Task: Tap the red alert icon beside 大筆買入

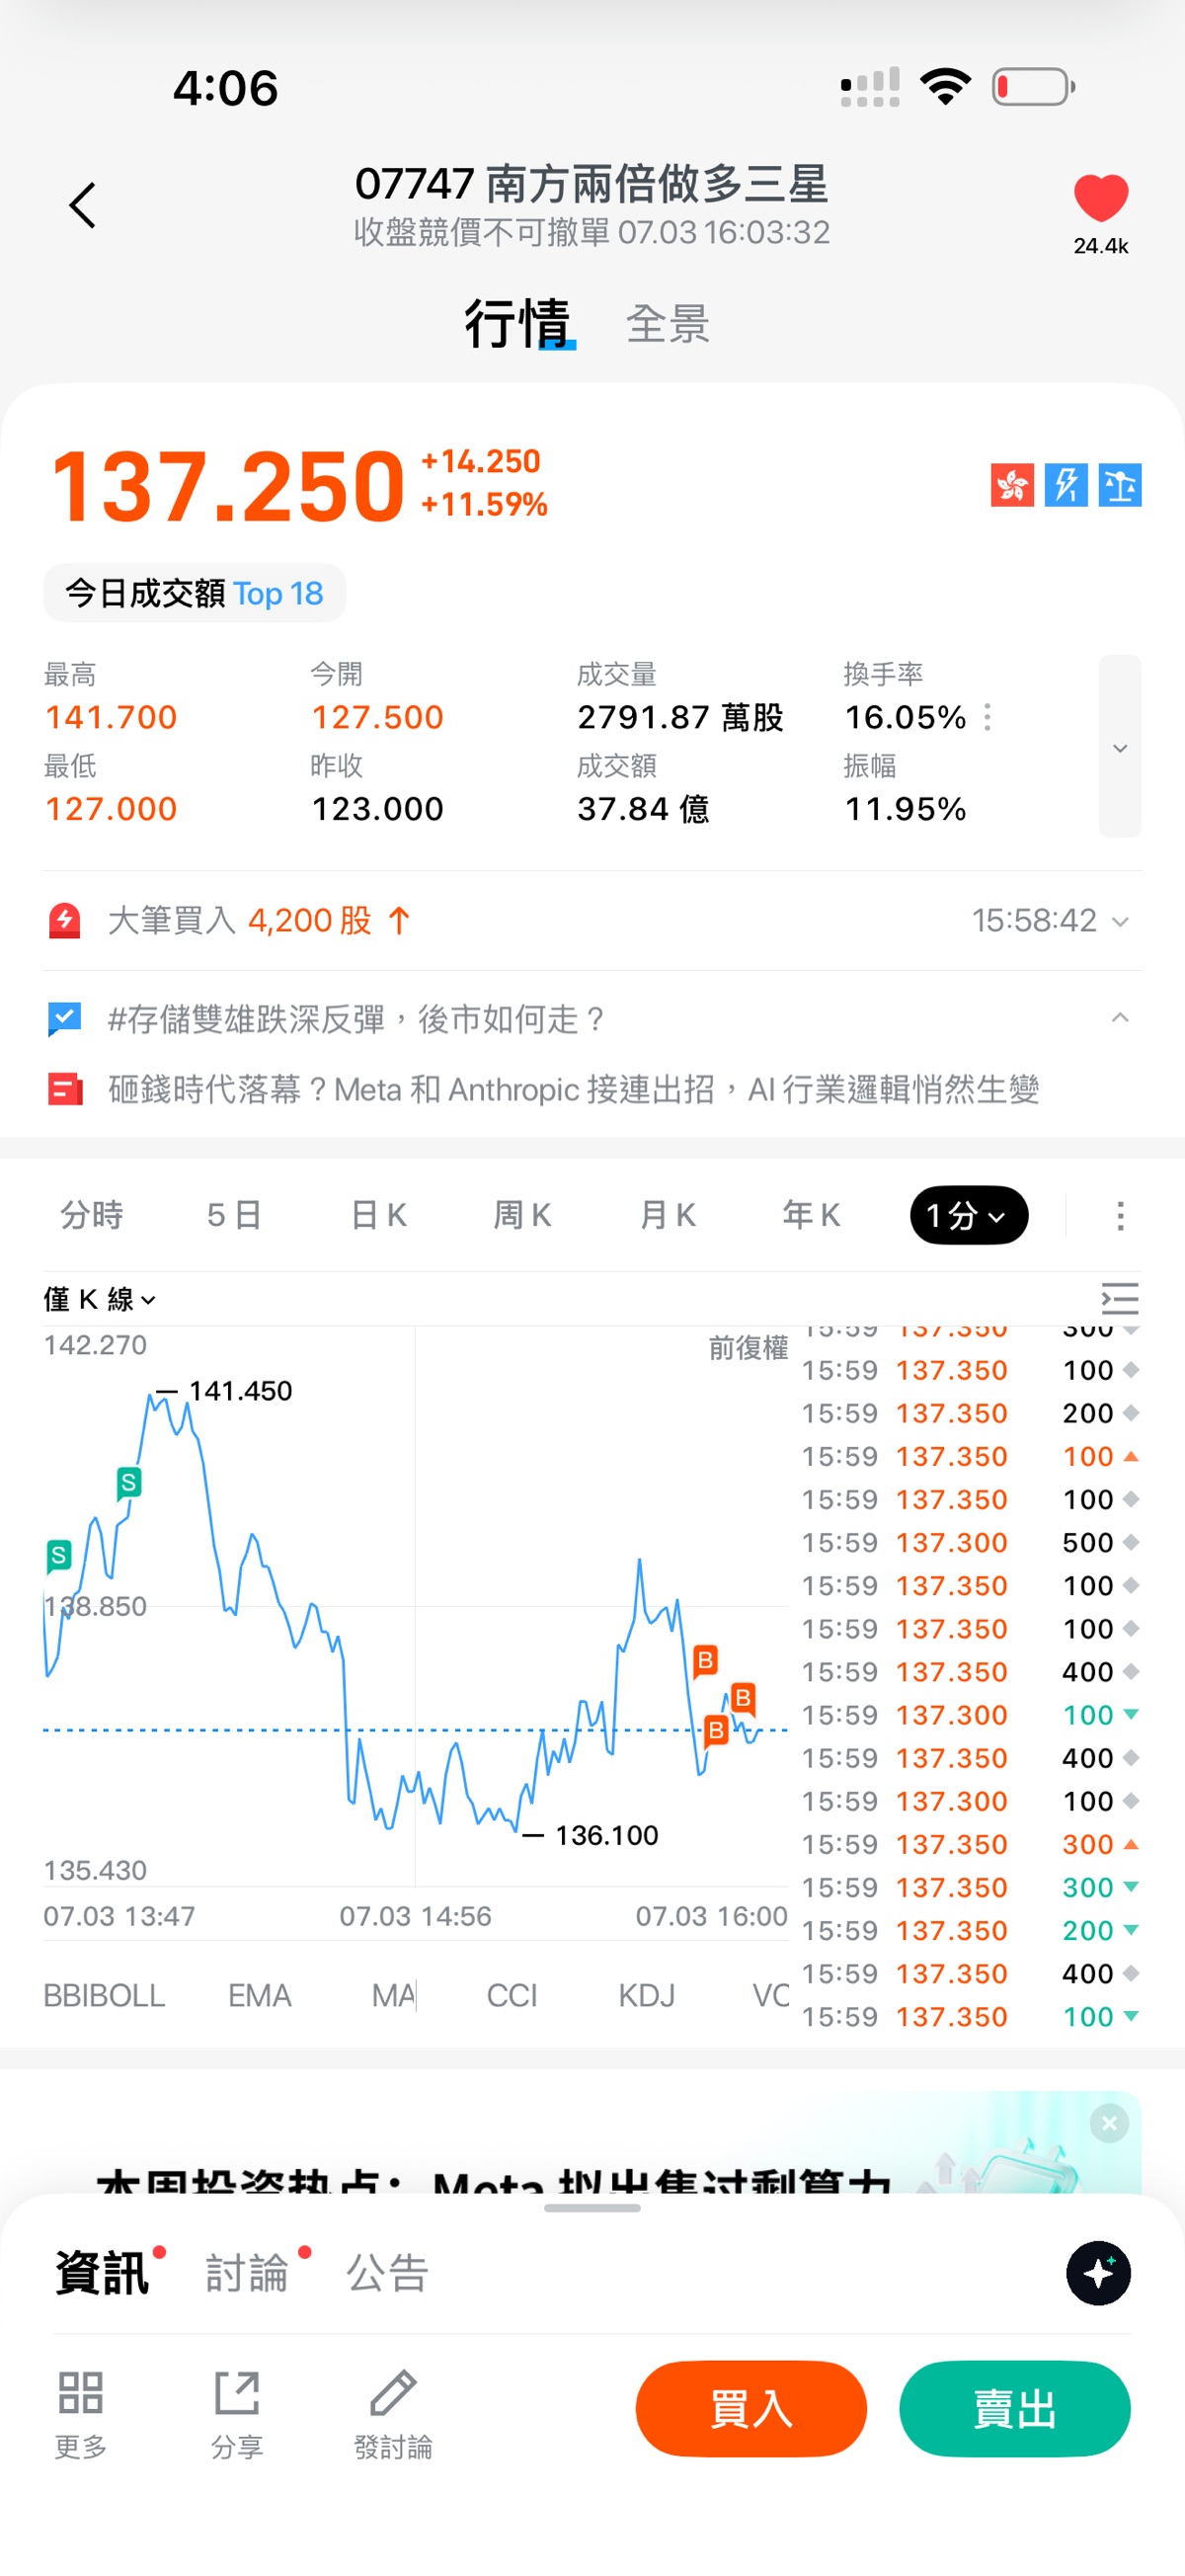Action: [x=65, y=920]
